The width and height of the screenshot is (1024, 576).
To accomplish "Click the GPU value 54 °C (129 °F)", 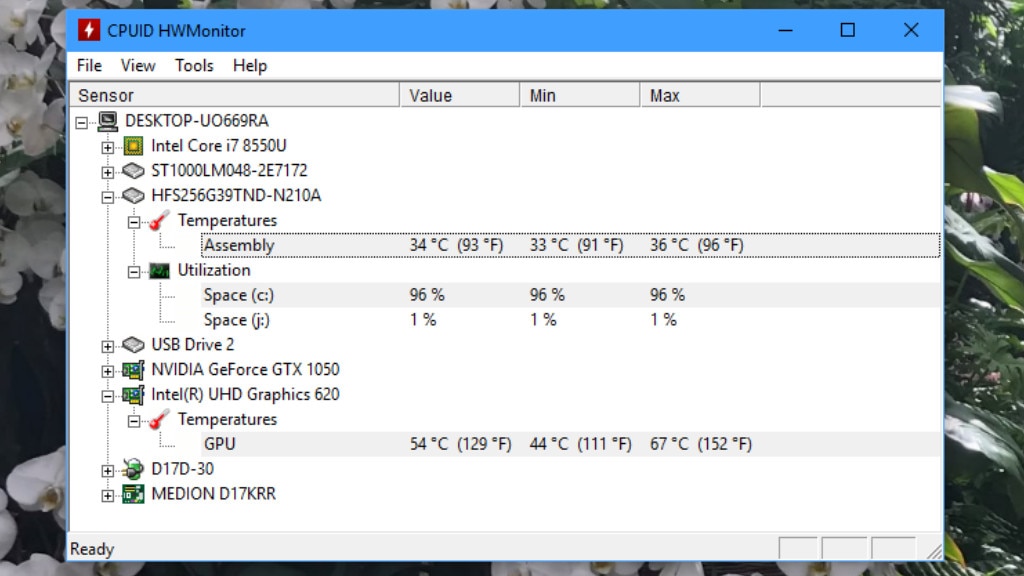I will pos(460,444).
